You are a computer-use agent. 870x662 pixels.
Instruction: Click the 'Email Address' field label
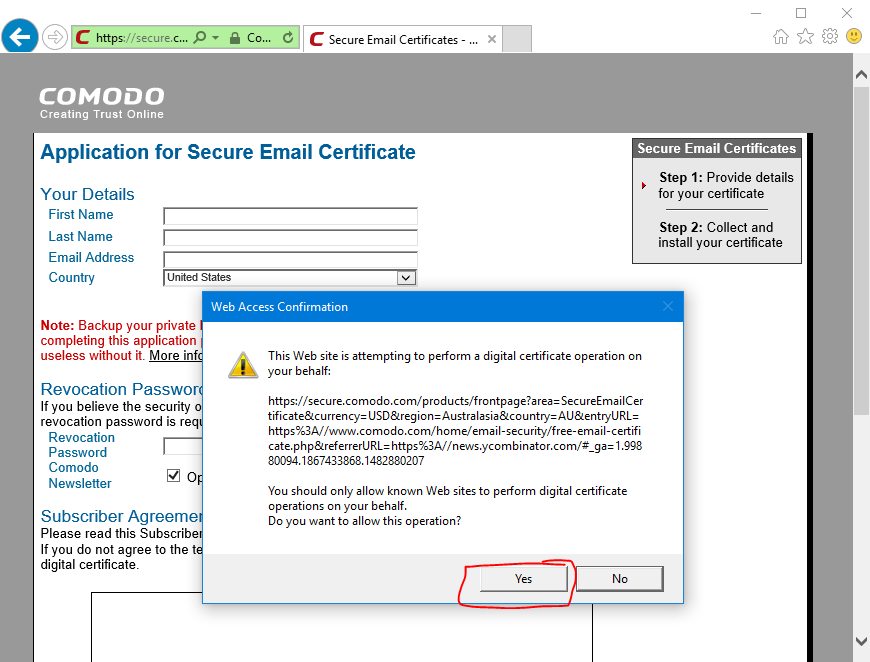[91, 257]
